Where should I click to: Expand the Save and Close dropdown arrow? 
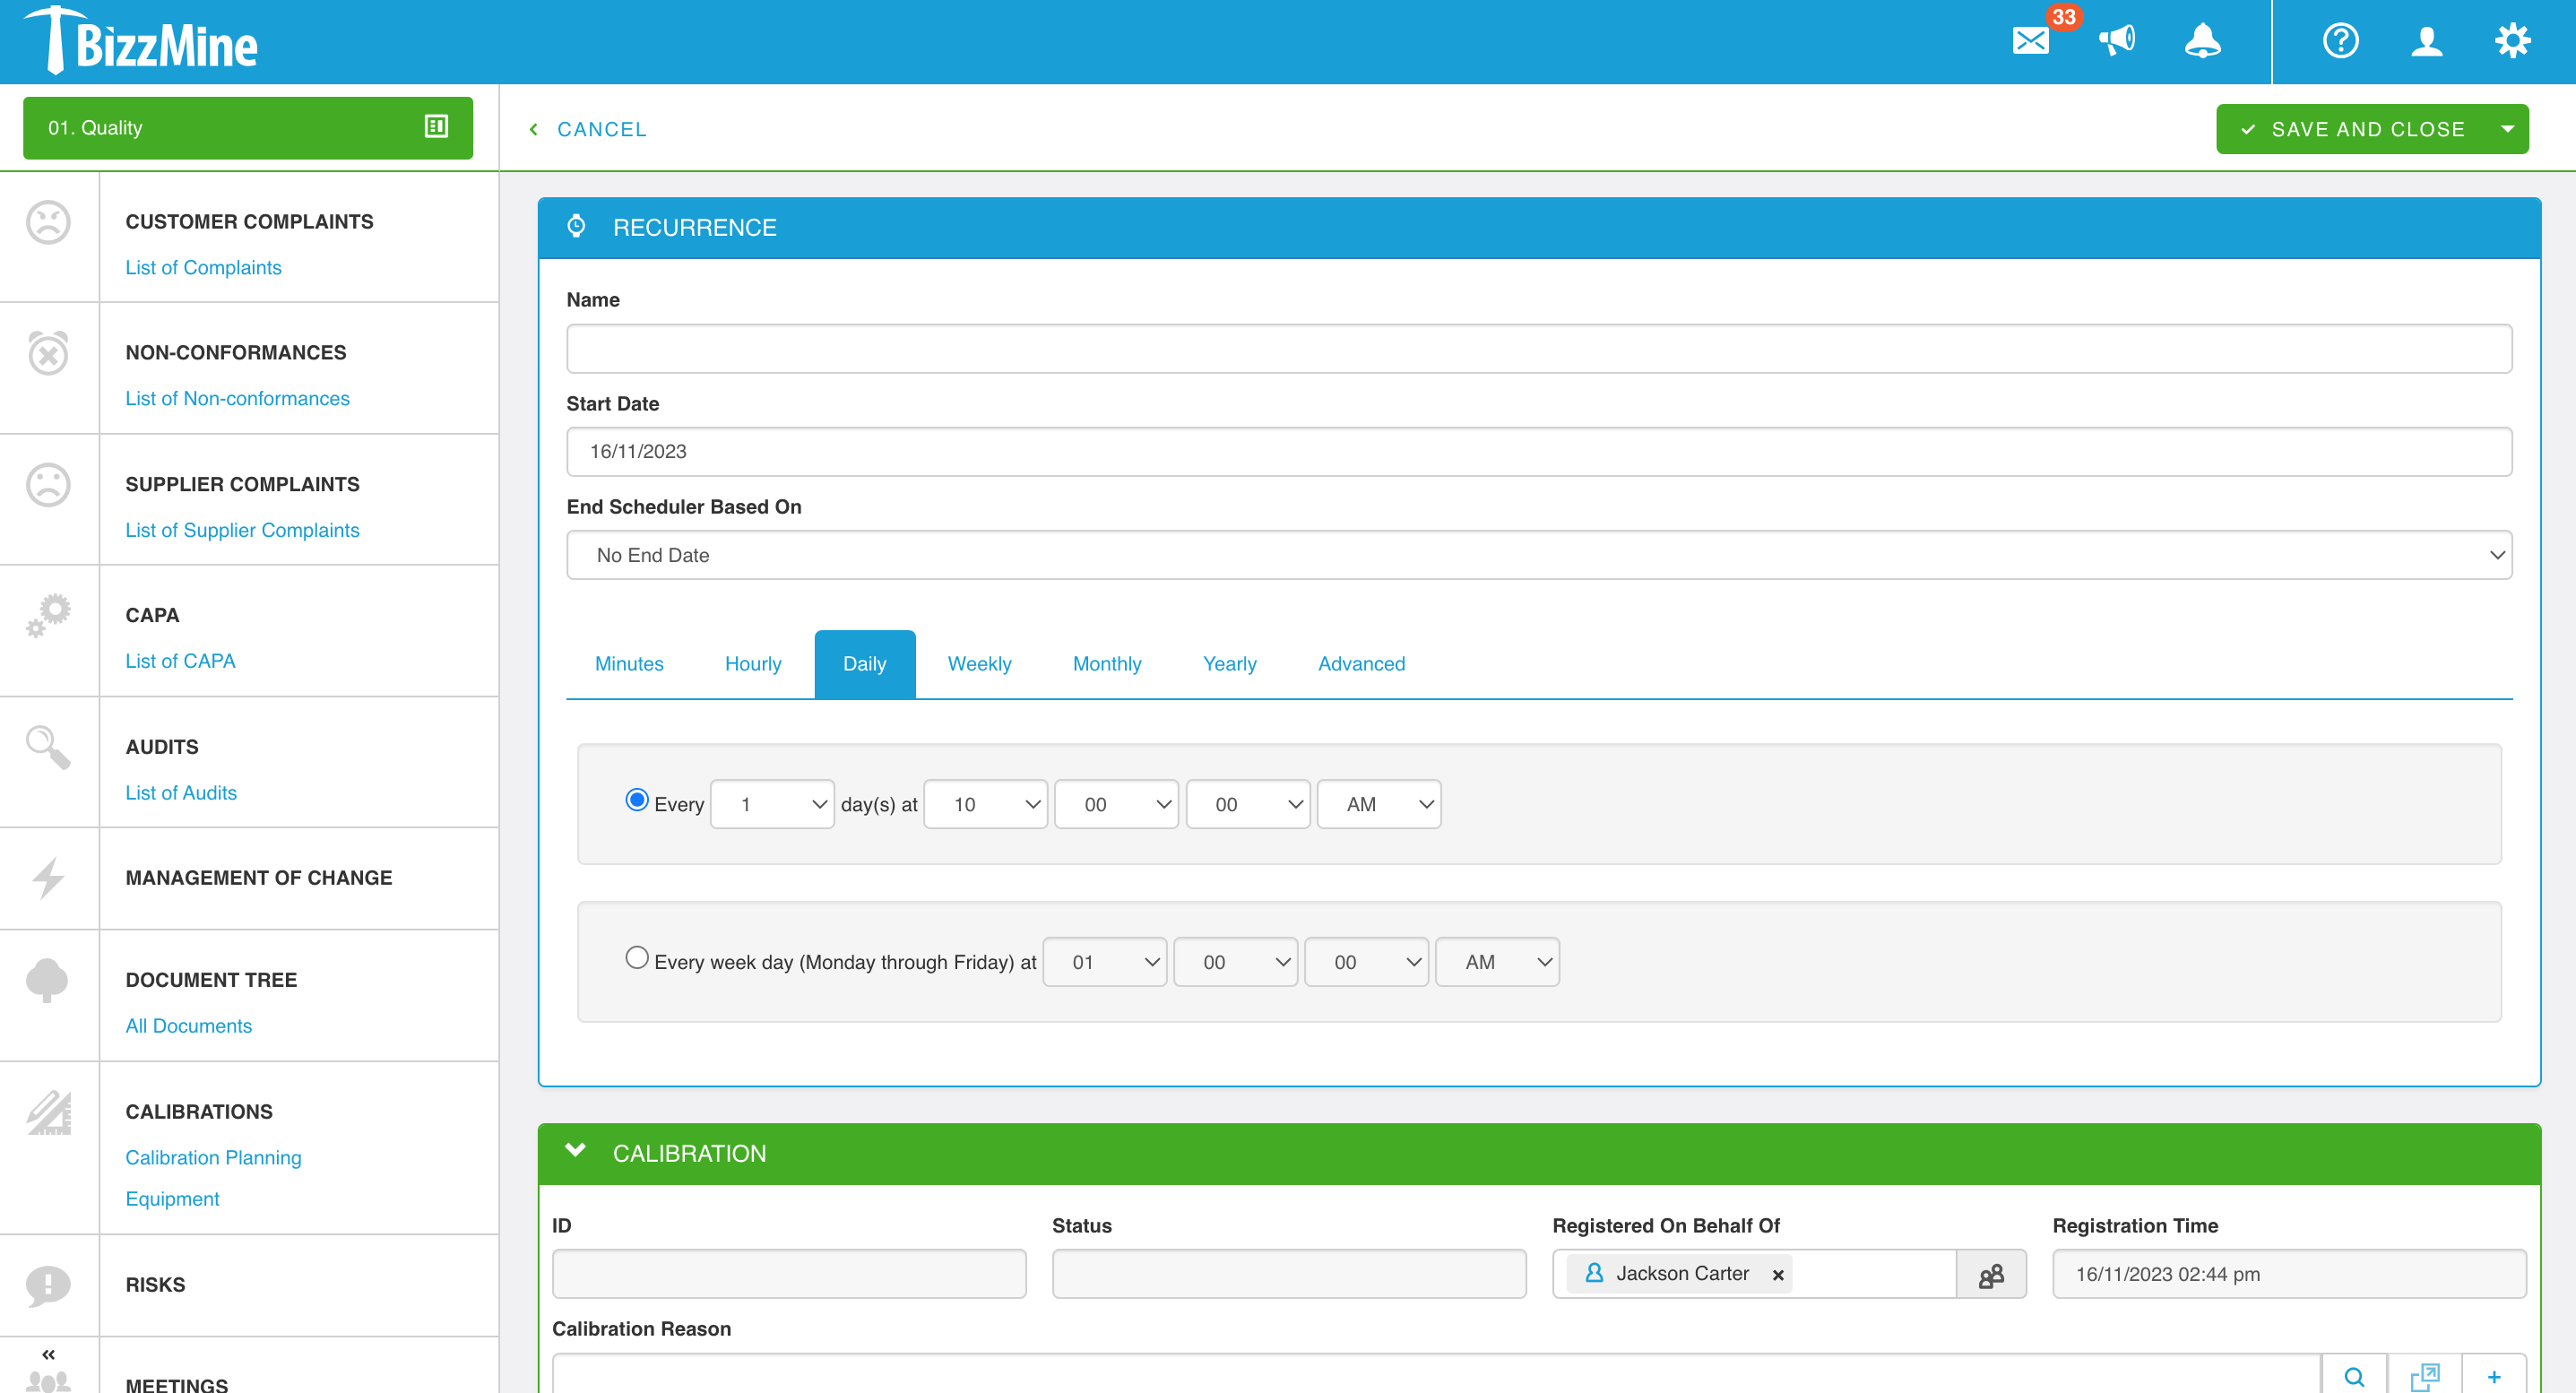click(x=2507, y=129)
